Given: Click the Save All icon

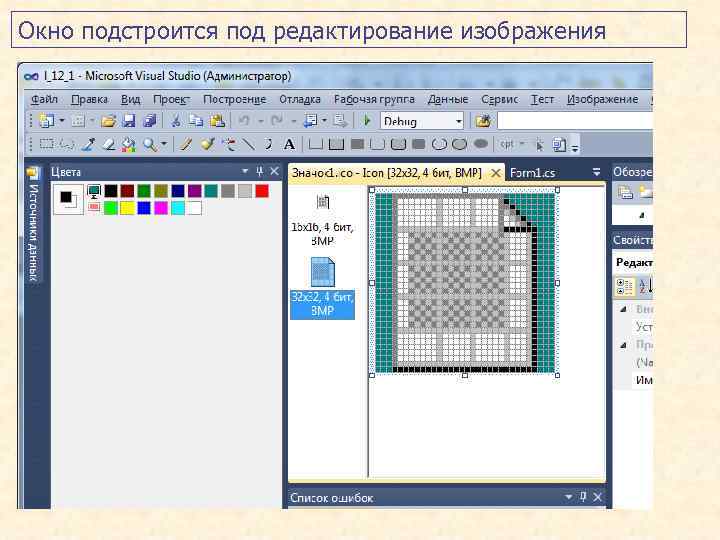Looking at the screenshot, I should pyautogui.click(x=150, y=121).
